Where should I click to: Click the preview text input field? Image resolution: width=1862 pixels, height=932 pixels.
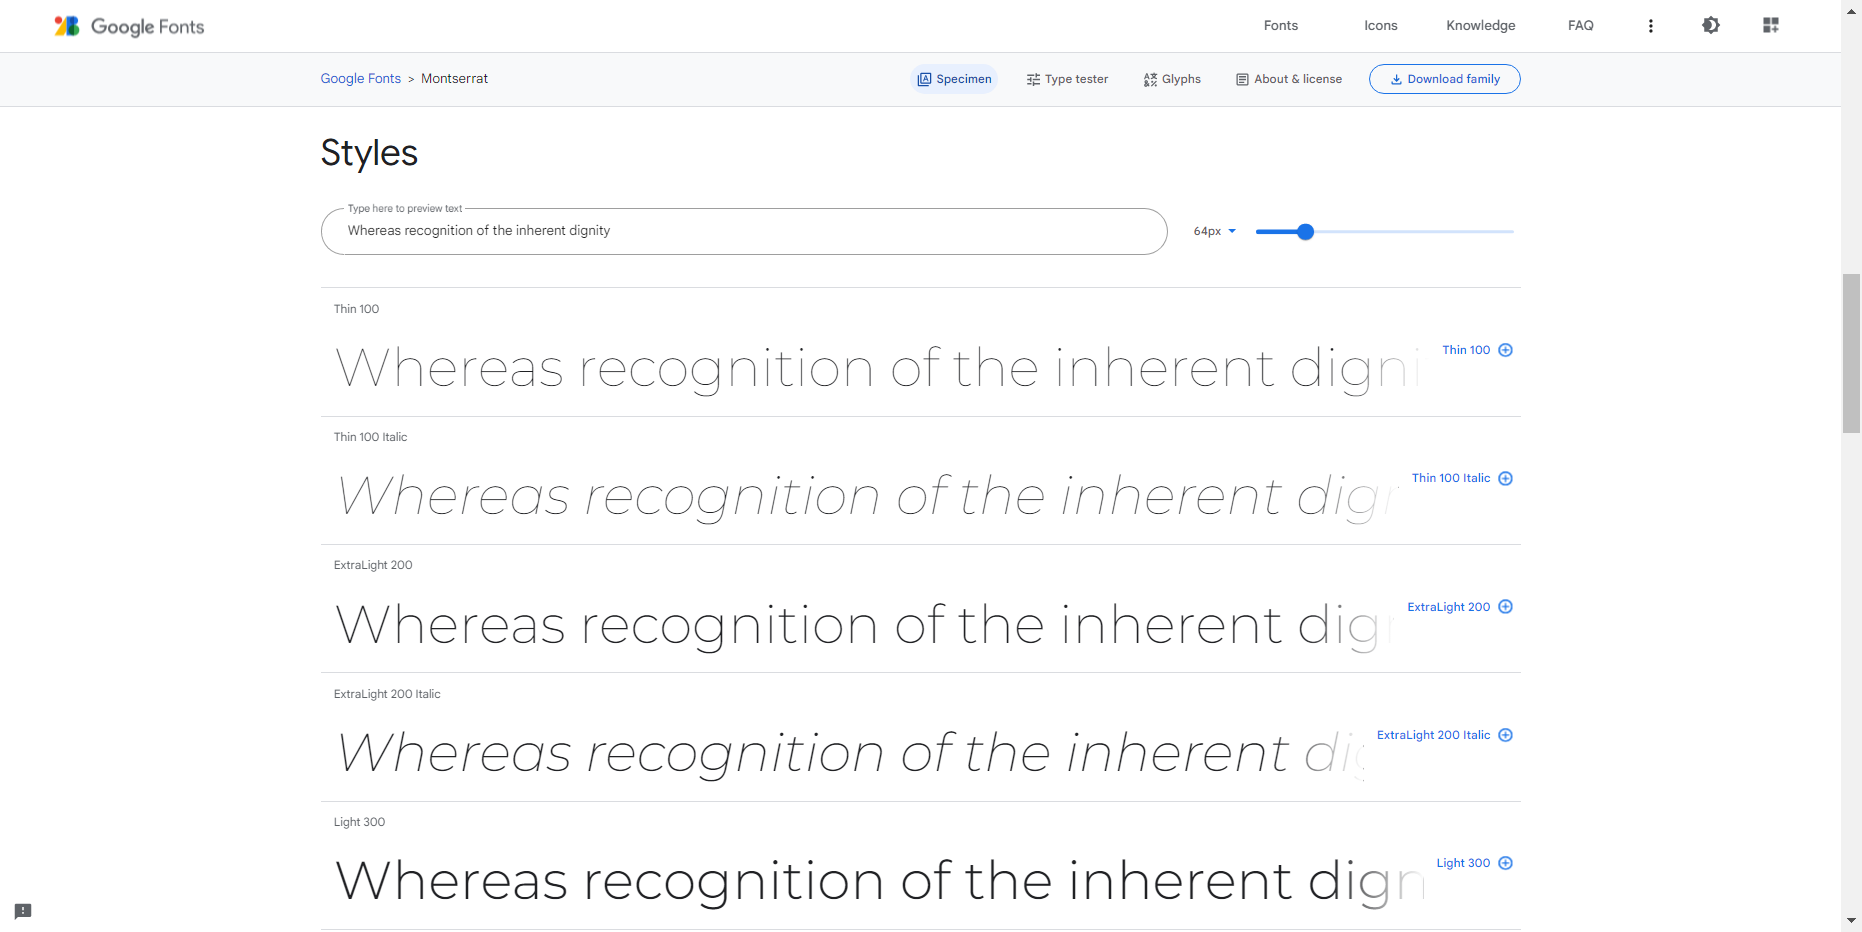(743, 231)
